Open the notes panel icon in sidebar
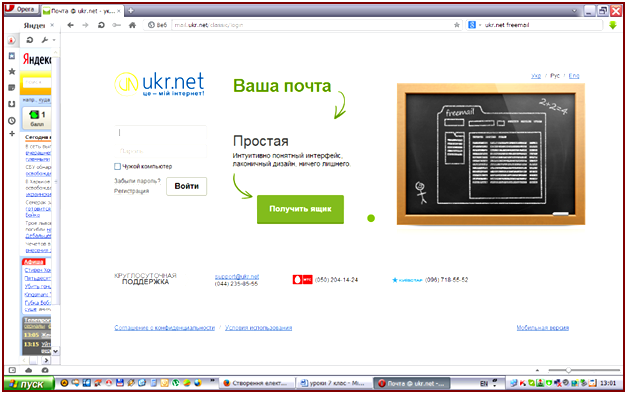Viewport: 627px width, 394px height. [12, 88]
